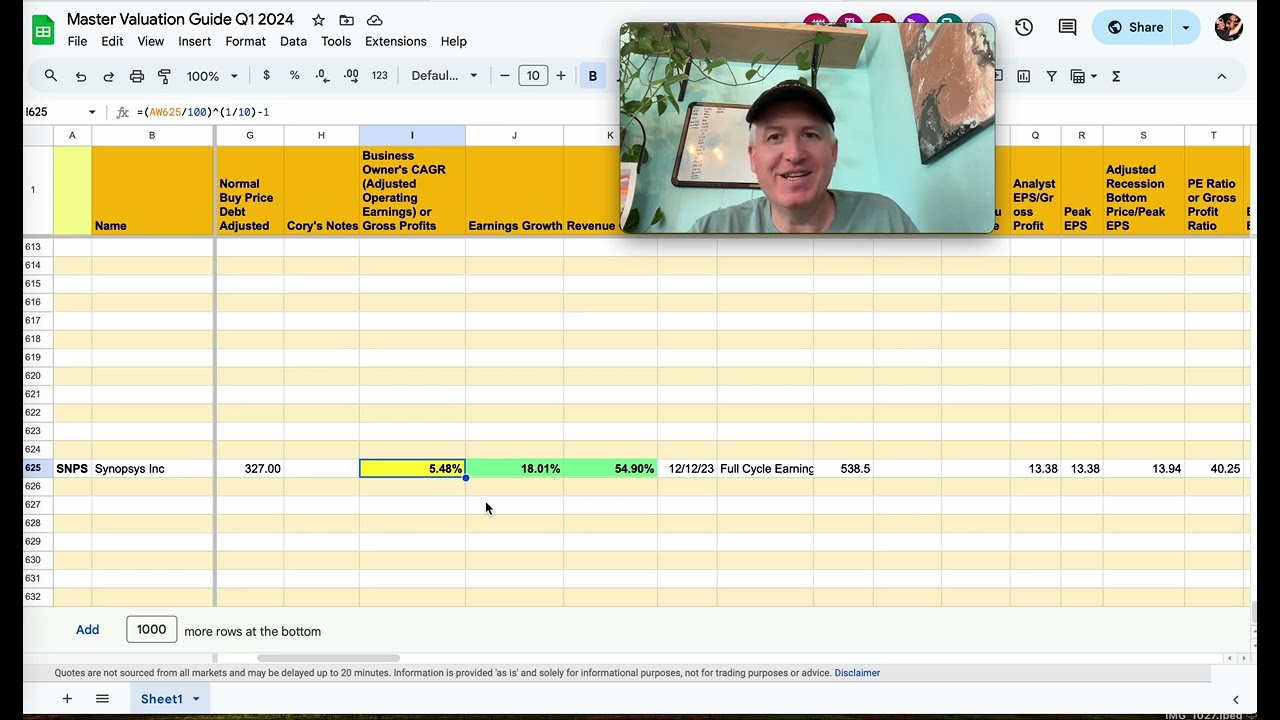1280x720 pixels.
Task: Collapse the toolbar menus with chevron
Action: [1221, 76]
